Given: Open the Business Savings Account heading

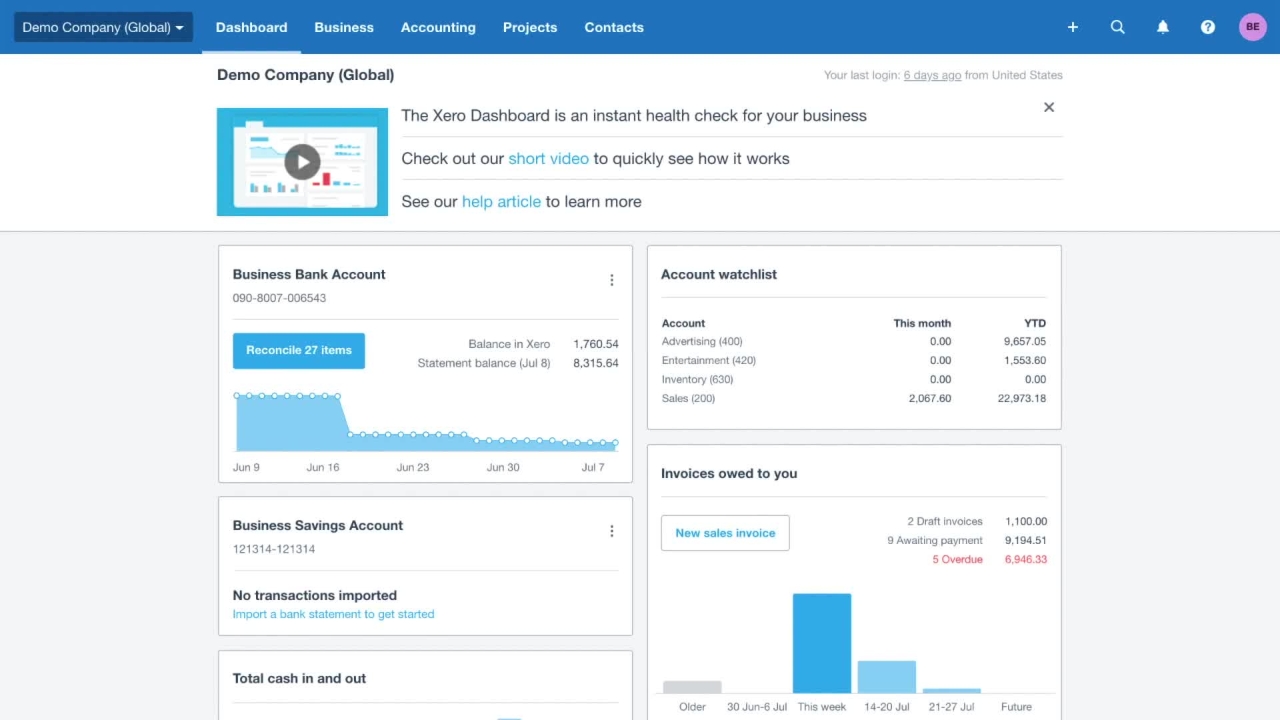Looking at the screenshot, I should click(318, 525).
